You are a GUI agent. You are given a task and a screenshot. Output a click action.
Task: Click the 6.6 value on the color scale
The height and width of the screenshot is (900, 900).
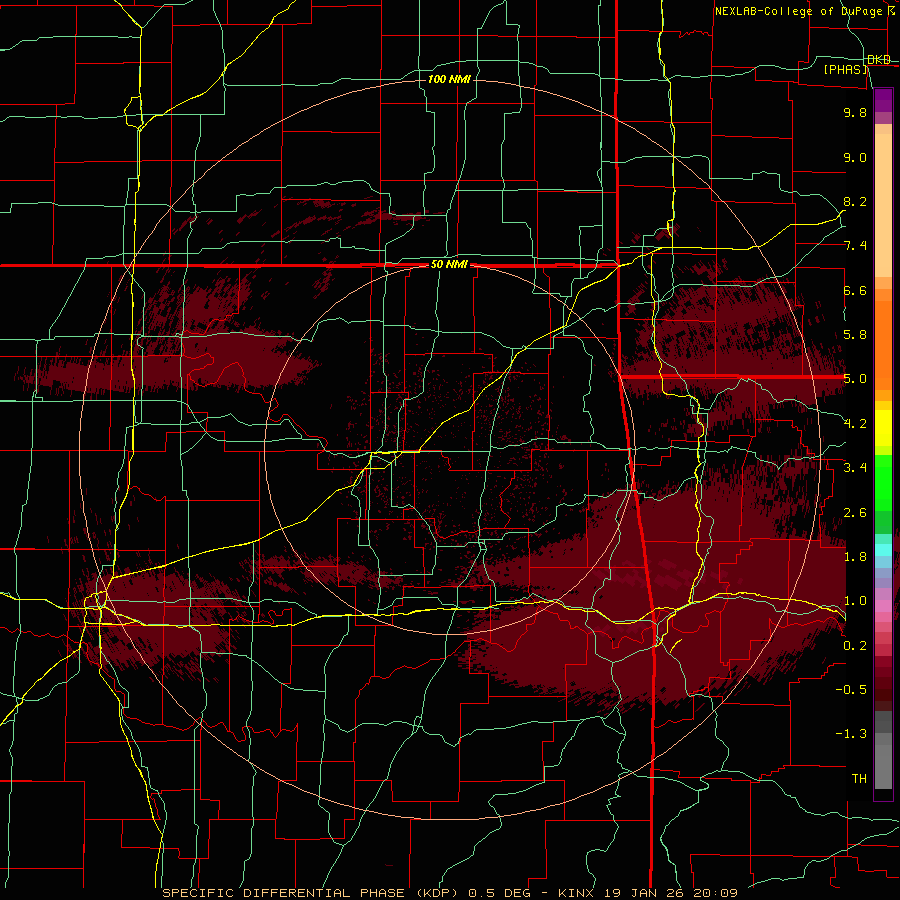point(855,290)
